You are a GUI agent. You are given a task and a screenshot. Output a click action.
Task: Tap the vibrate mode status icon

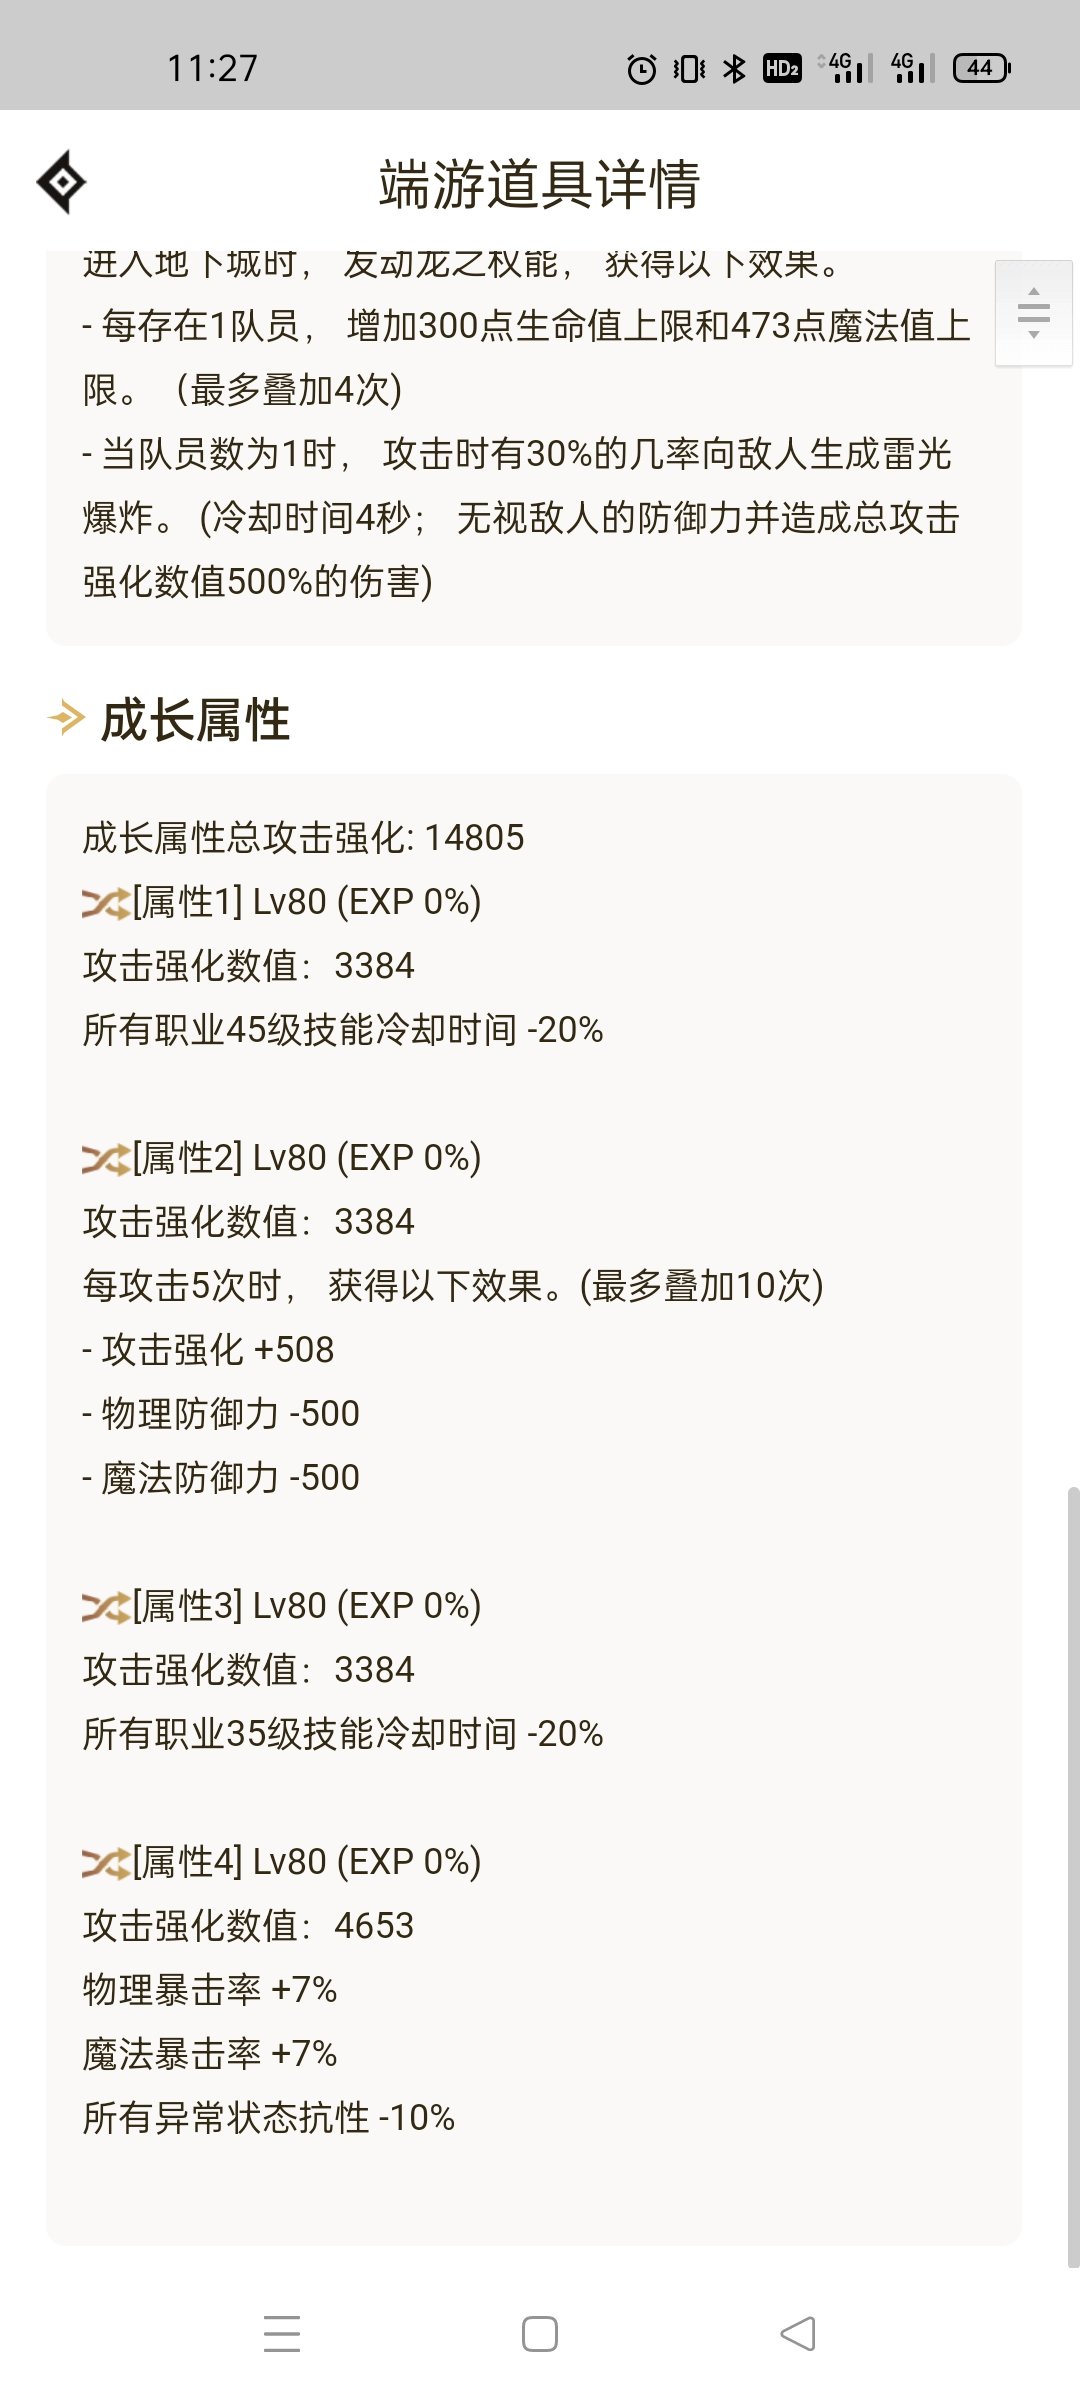tap(689, 69)
